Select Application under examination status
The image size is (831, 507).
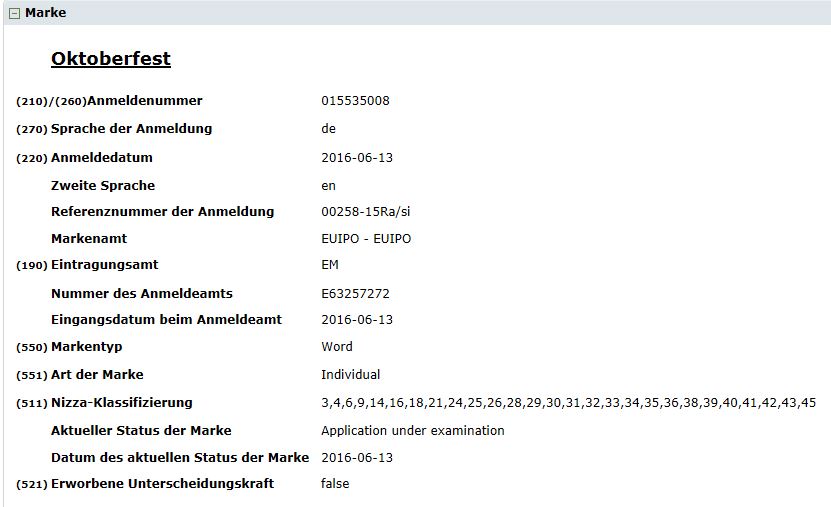click(412, 431)
